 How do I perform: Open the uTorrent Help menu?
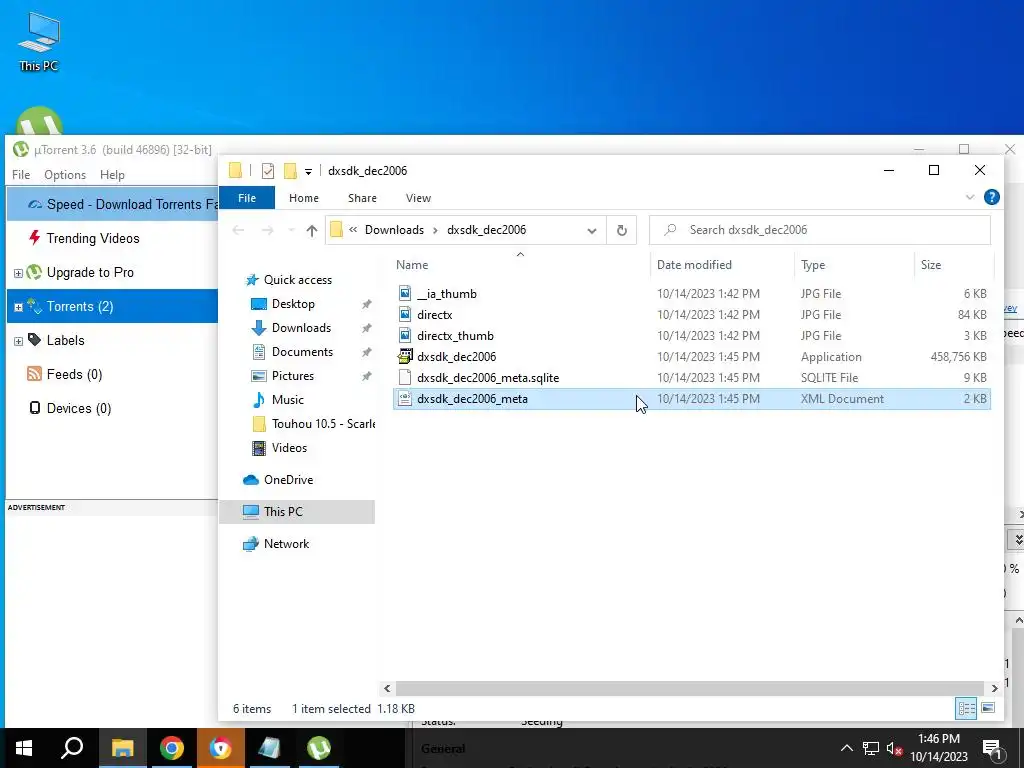(x=112, y=175)
